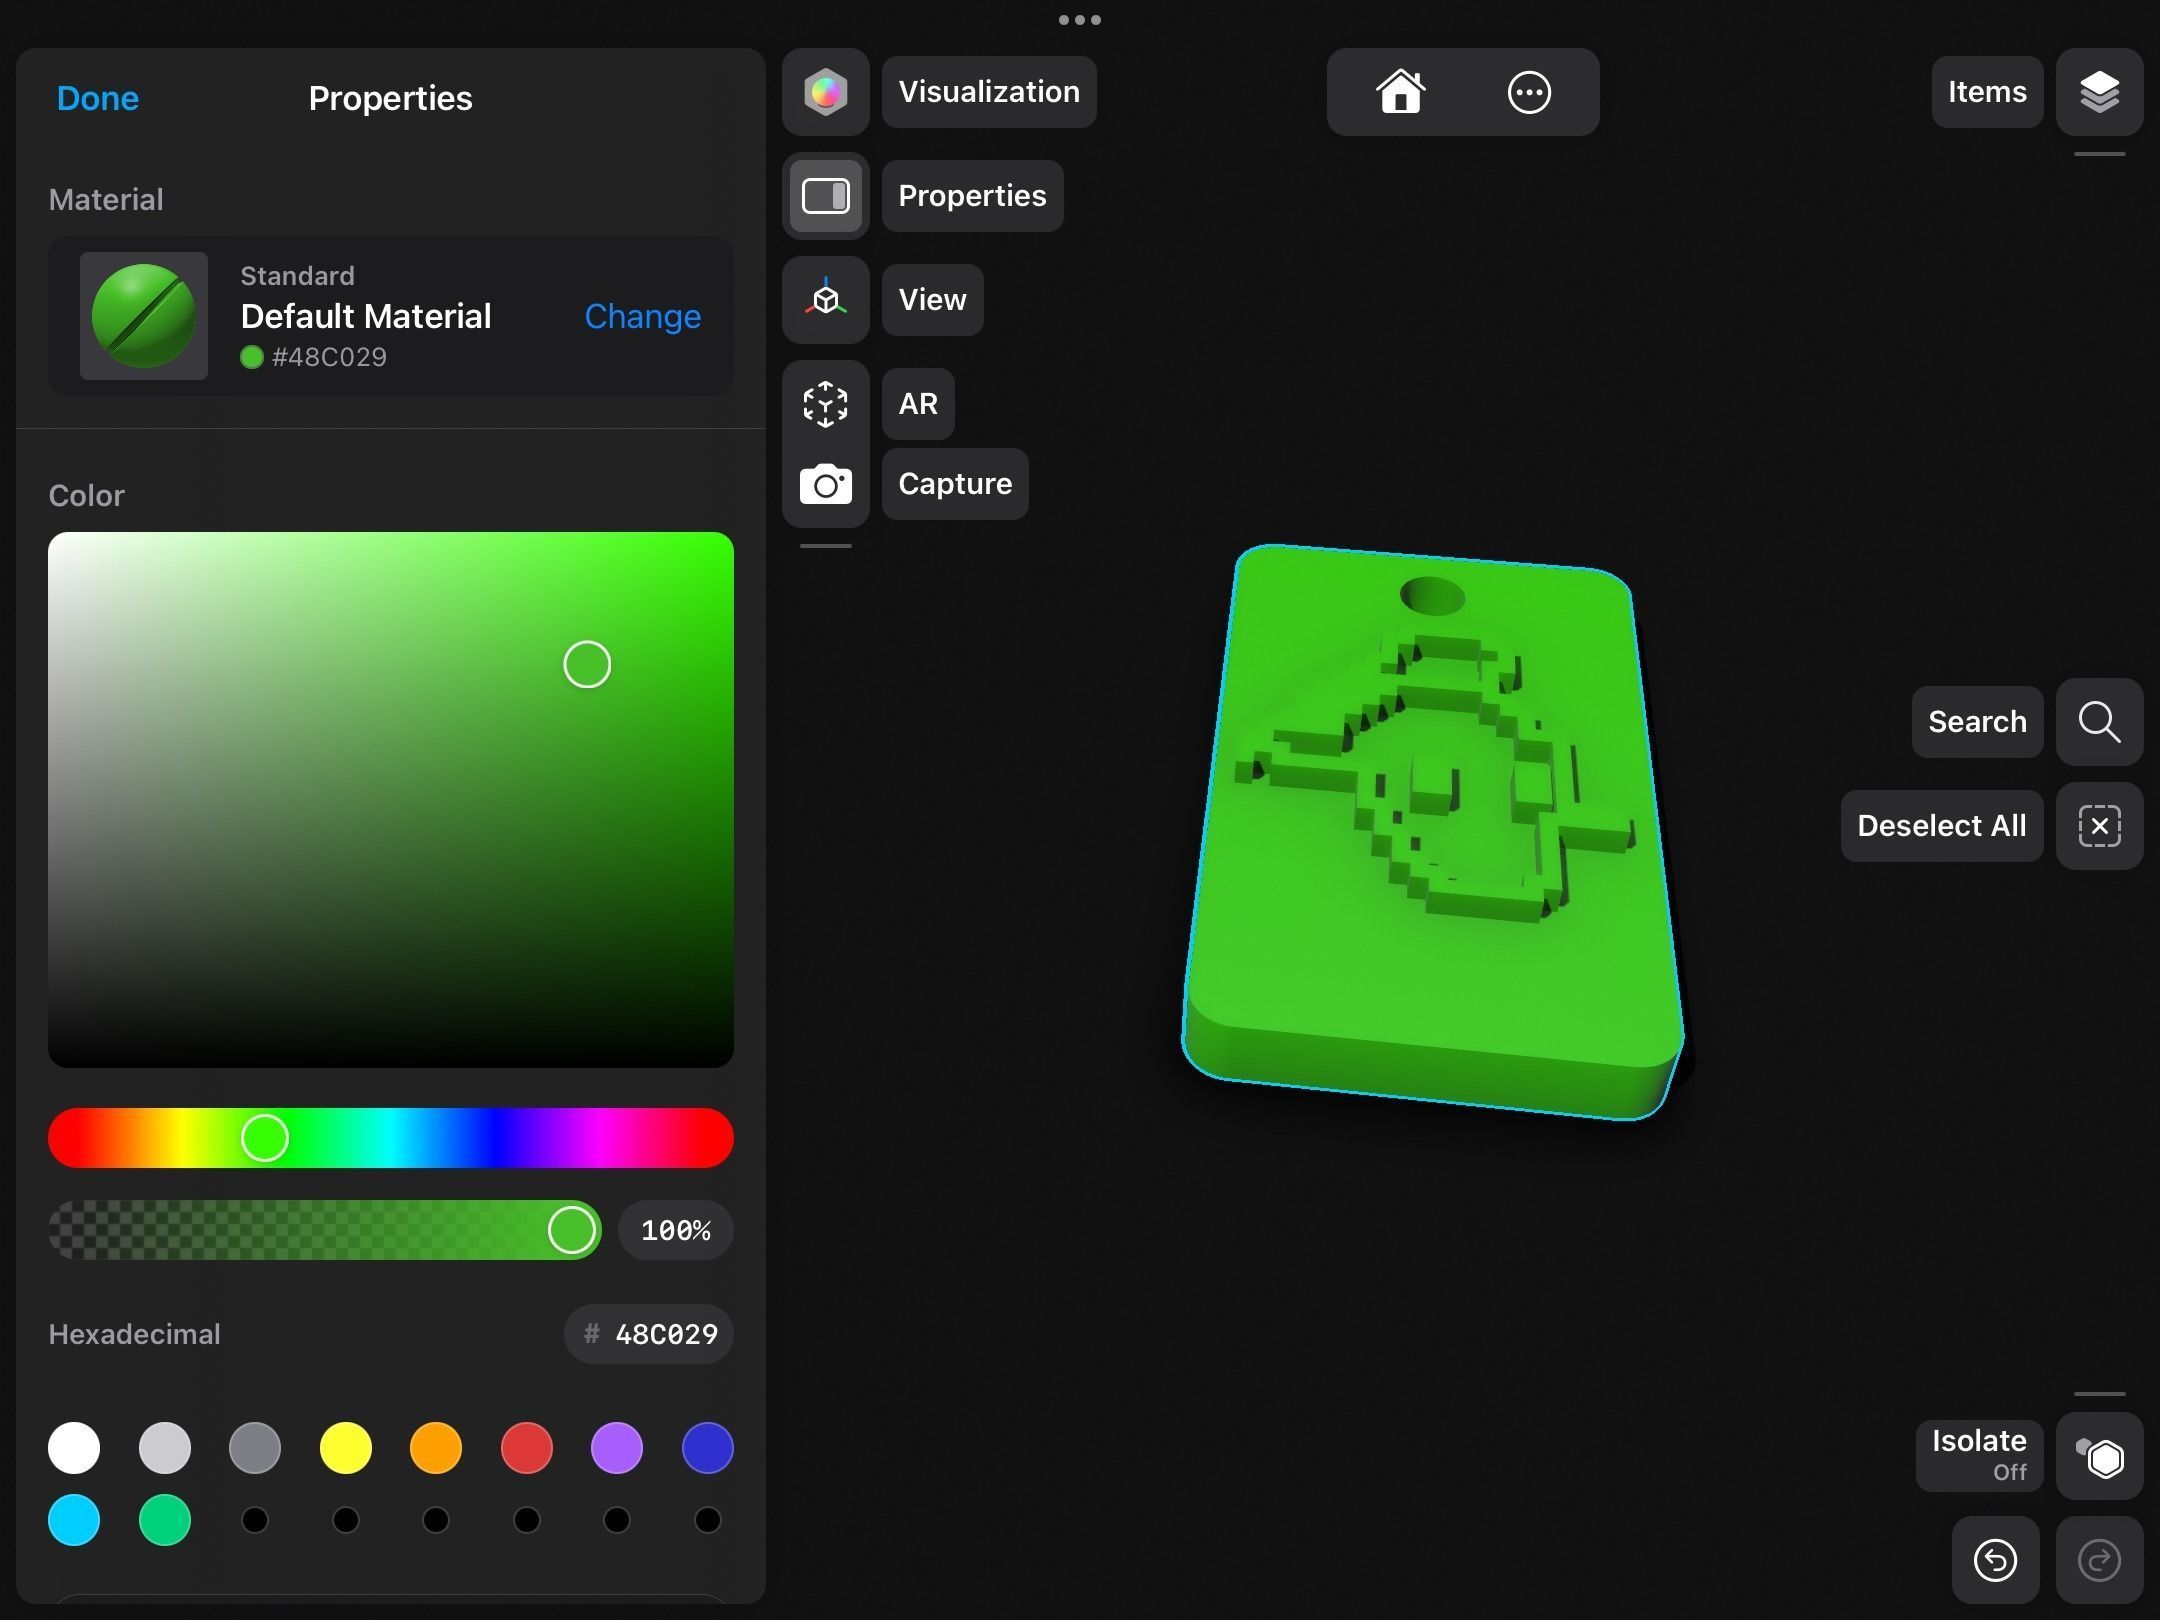Open the Visualization color hexagon icon

tap(825, 92)
